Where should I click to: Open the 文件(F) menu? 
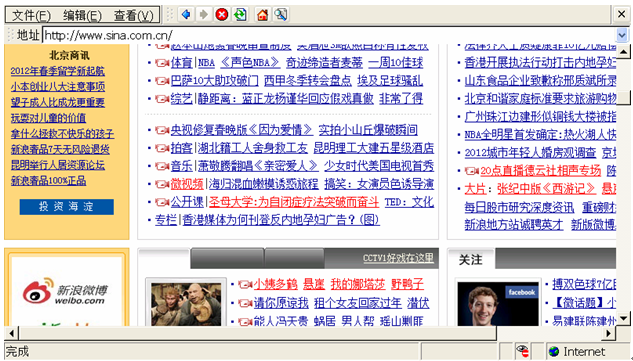tap(31, 15)
